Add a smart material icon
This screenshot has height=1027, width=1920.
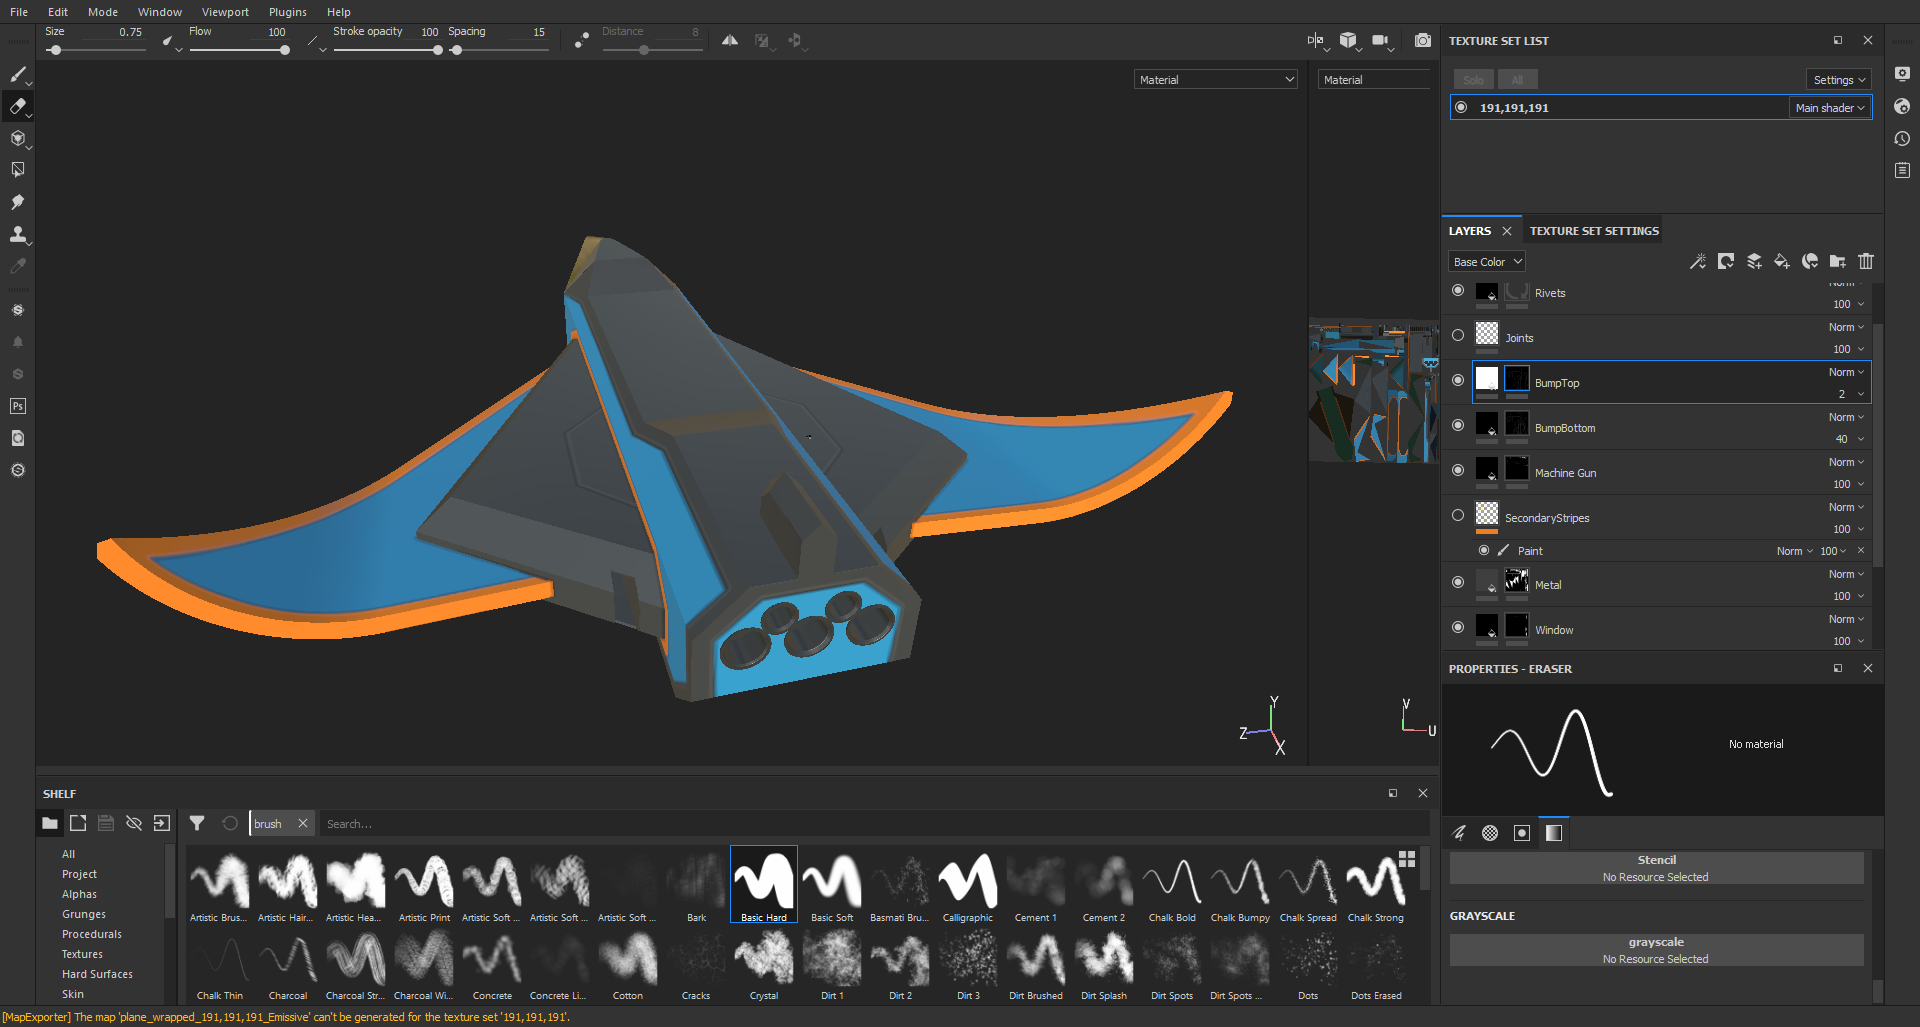[x=1809, y=261]
